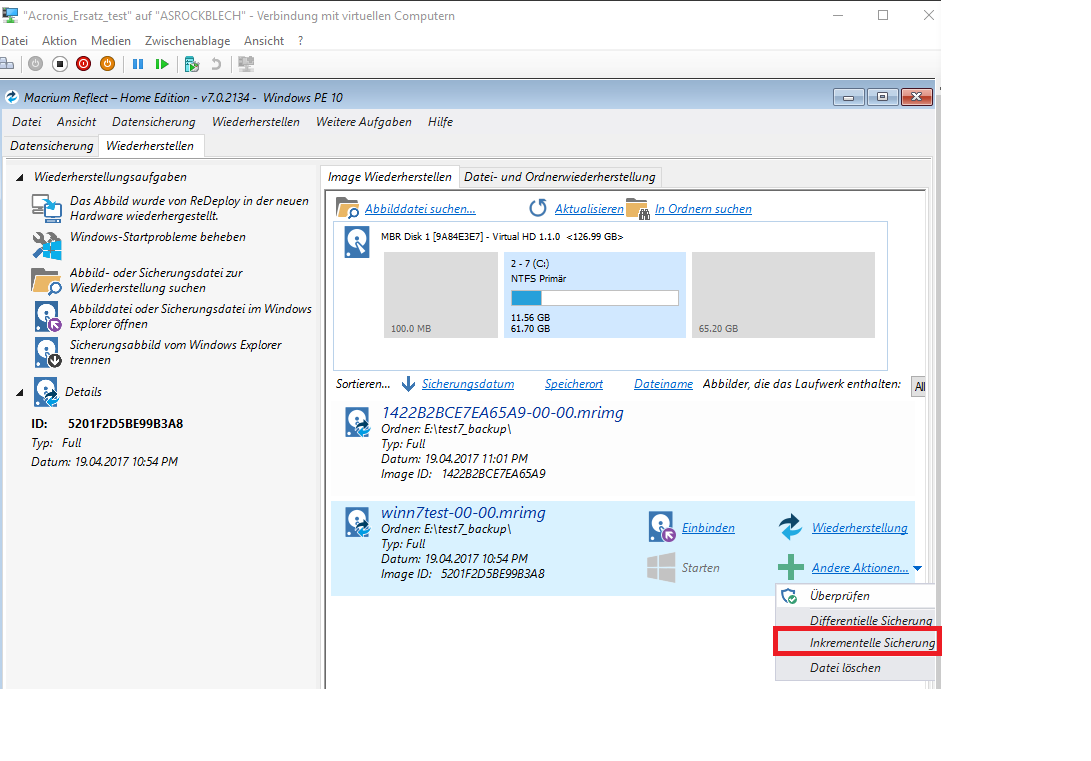Open the Hyper-V Ansicht menu
This screenshot has height=761, width=1091.
coord(264,40)
